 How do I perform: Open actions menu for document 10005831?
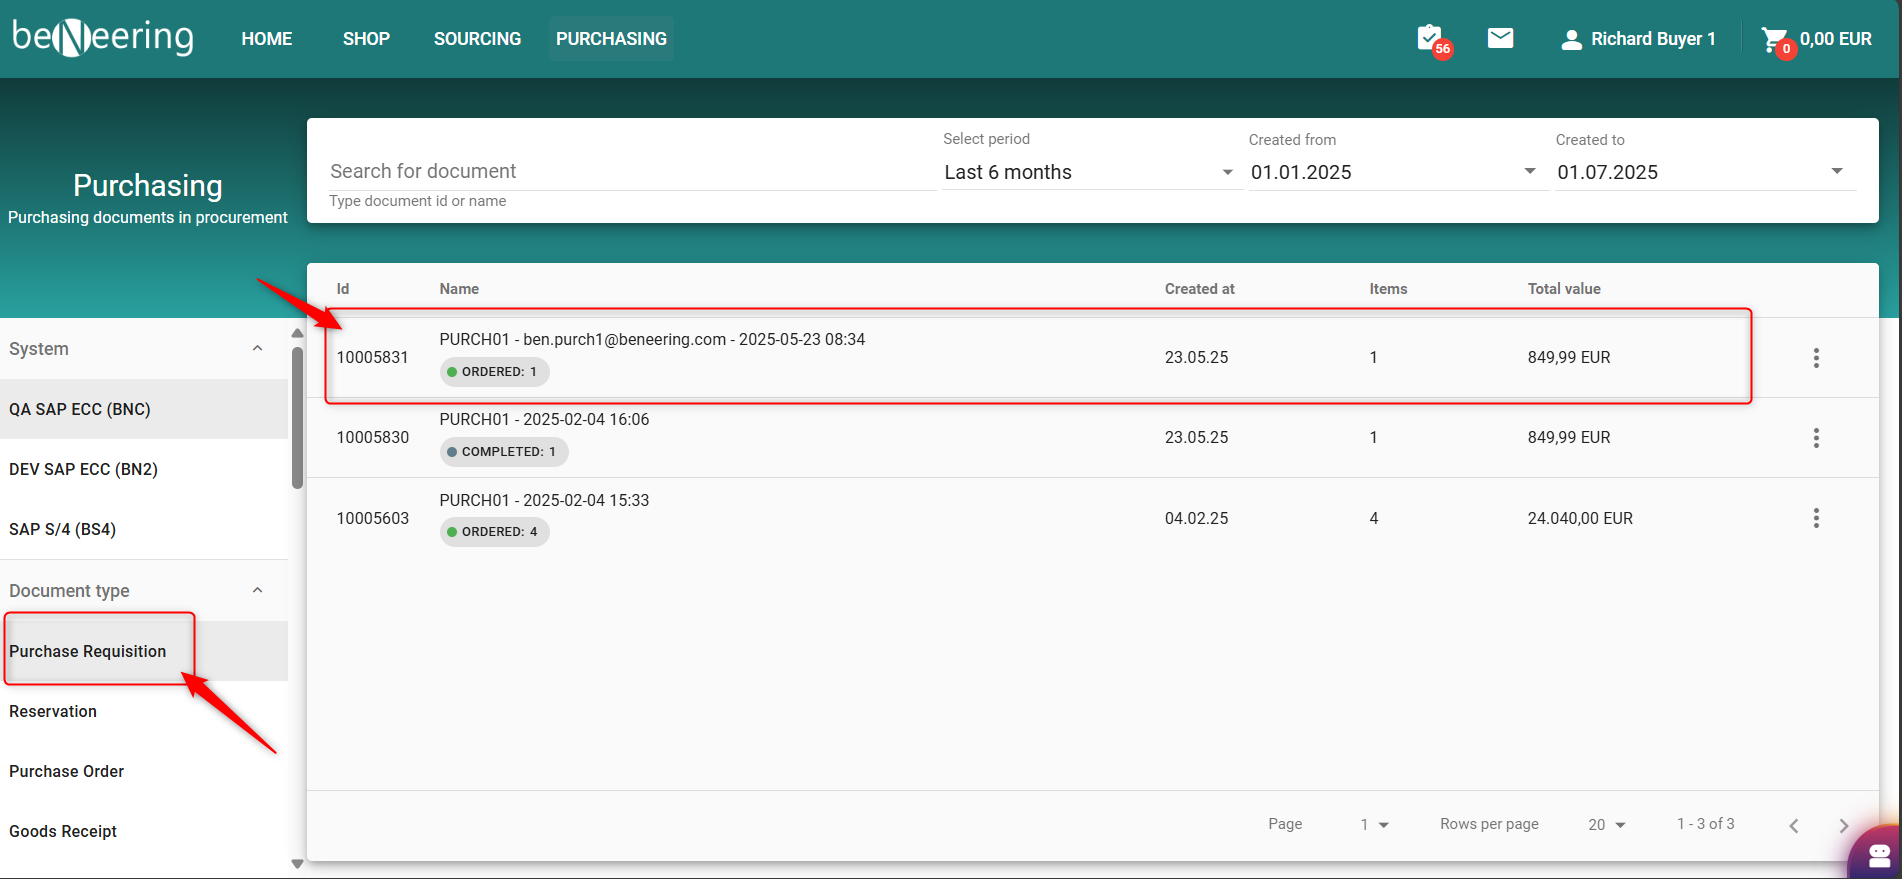tap(1816, 358)
